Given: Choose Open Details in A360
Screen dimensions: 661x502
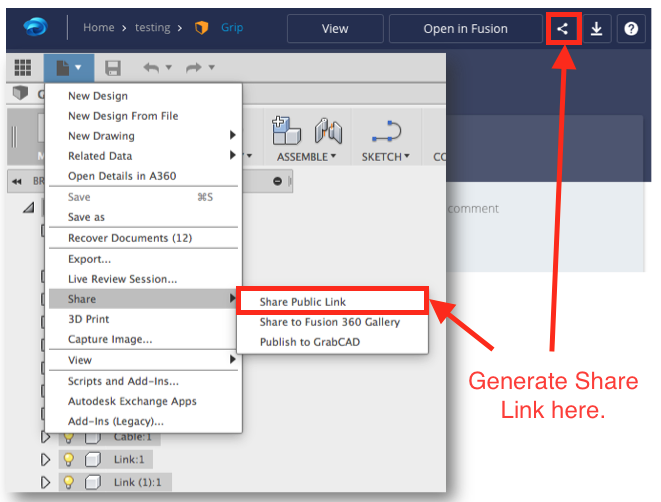Looking at the screenshot, I should (x=143, y=176).
